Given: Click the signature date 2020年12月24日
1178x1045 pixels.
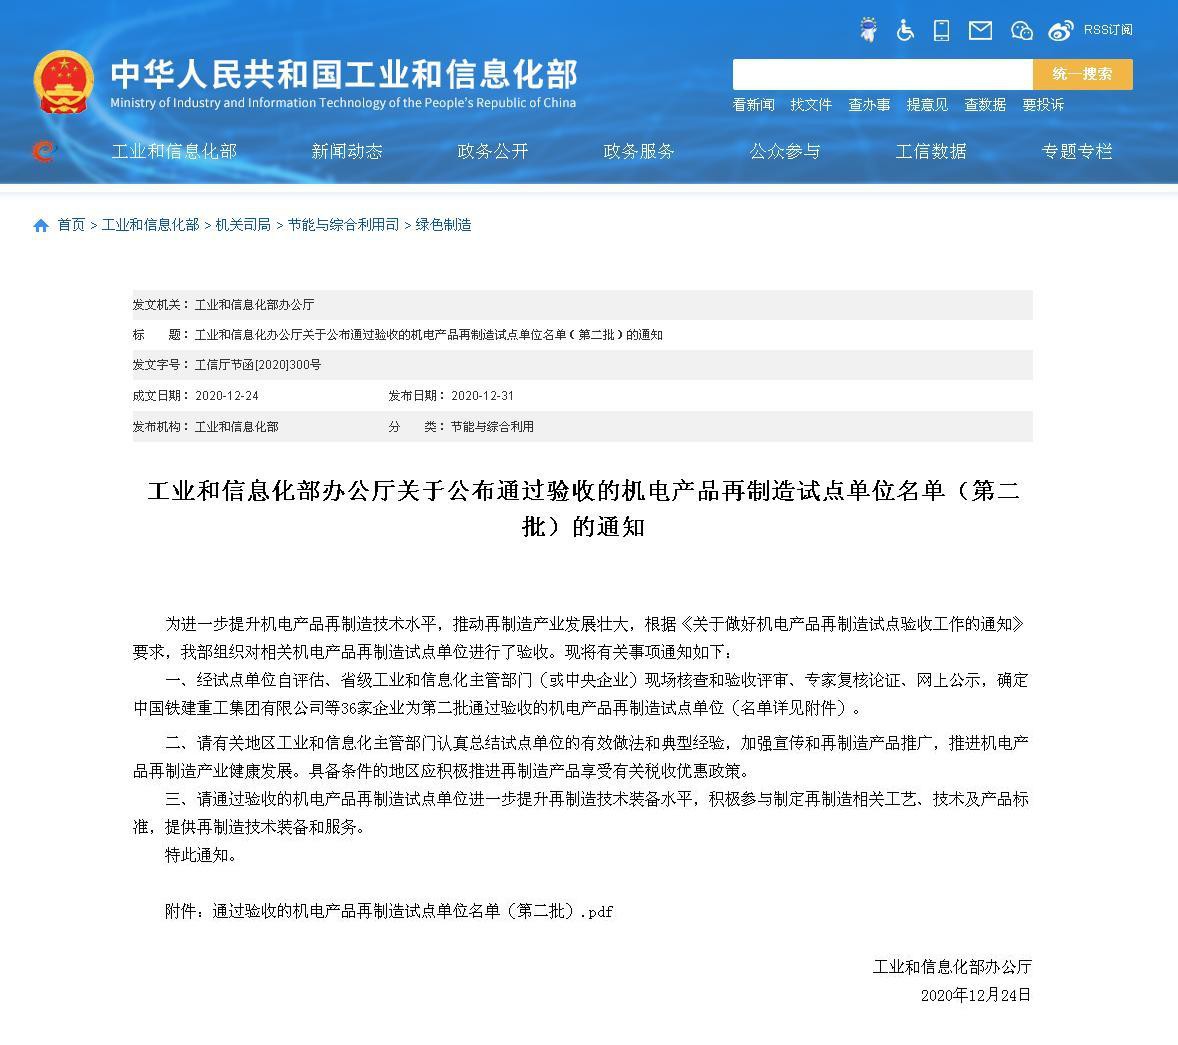Looking at the screenshot, I should pos(976,995).
